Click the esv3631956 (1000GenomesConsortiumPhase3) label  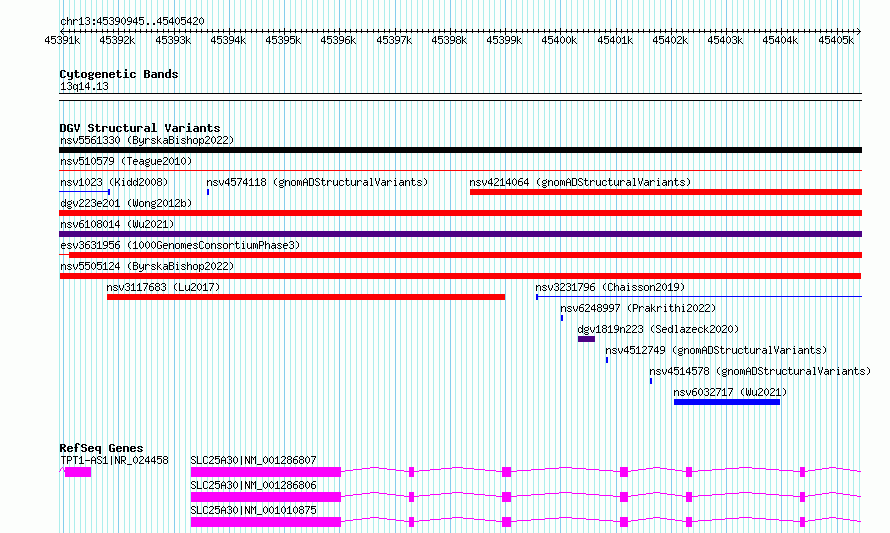point(180,245)
